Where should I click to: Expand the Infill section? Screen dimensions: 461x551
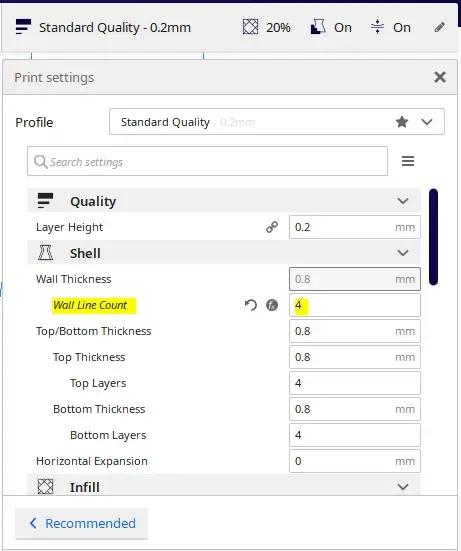pos(403,487)
